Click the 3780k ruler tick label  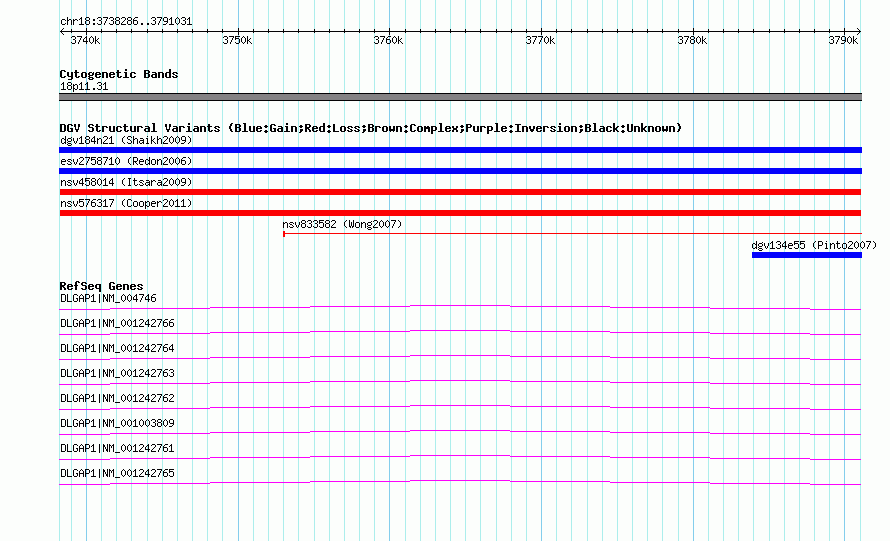692,40
